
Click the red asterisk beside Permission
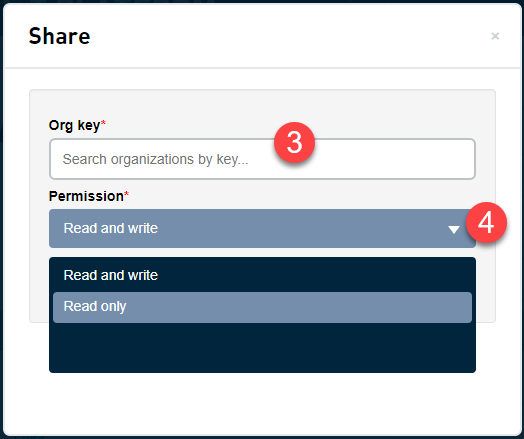coord(126,194)
